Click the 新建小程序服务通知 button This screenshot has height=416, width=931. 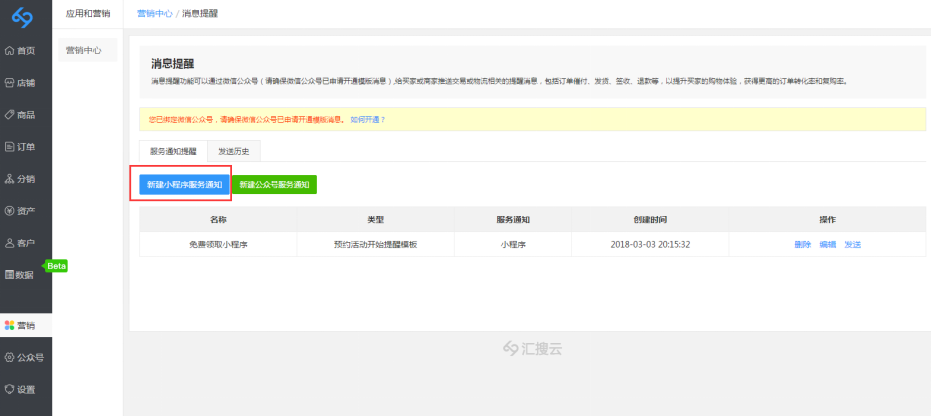184,185
